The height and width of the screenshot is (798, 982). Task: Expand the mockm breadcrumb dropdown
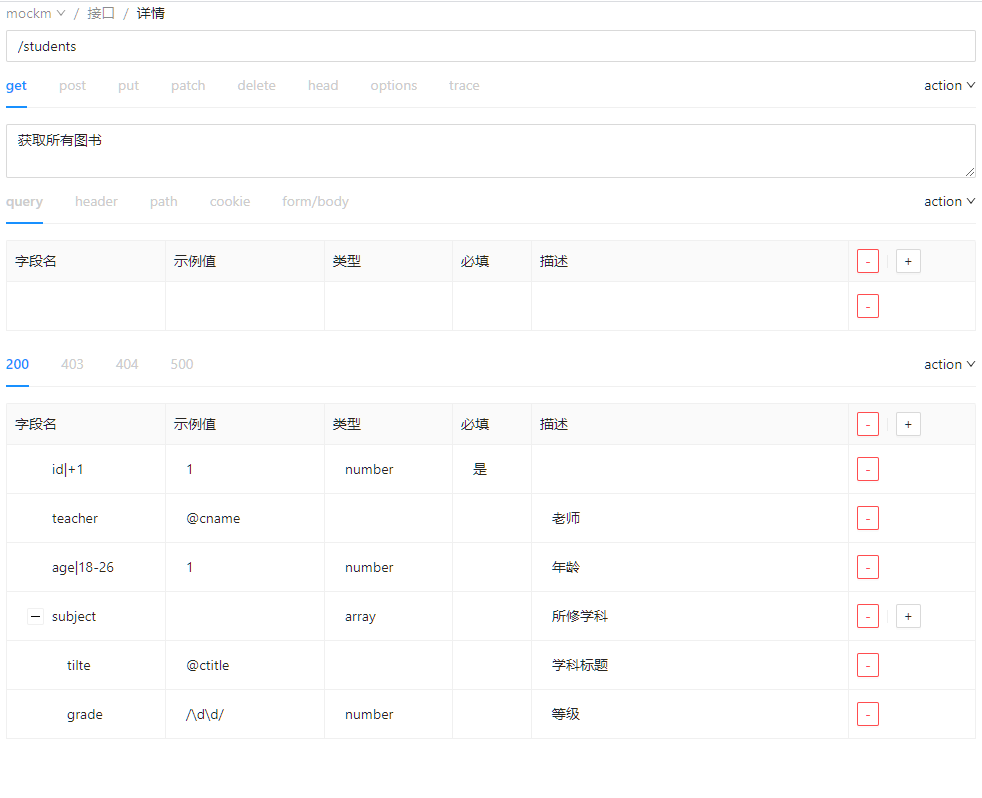pos(36,13)
